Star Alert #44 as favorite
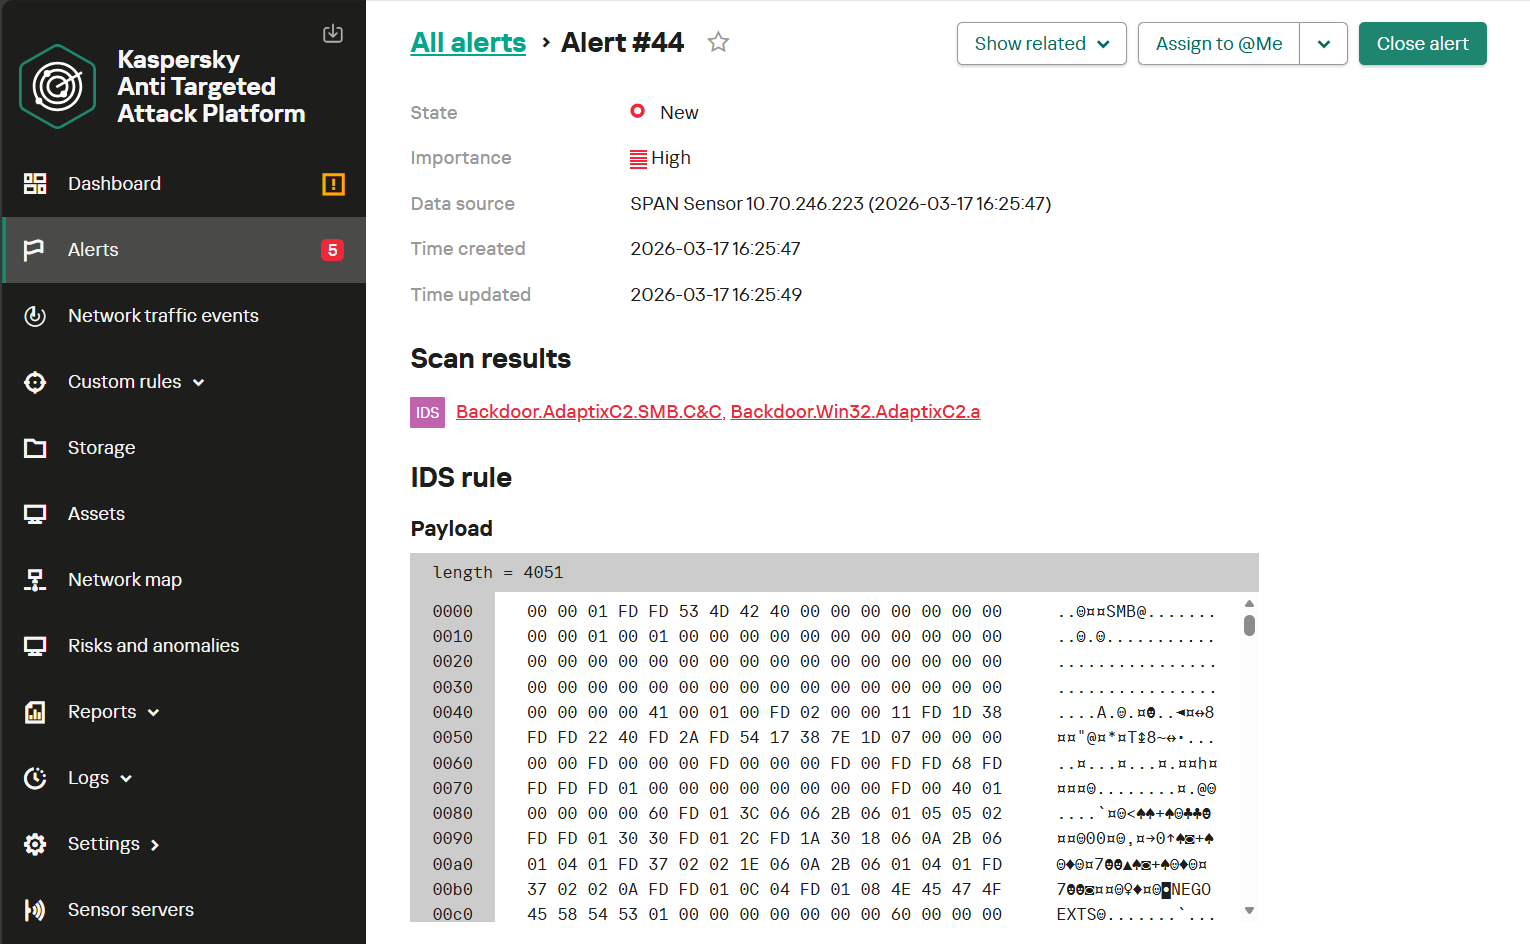 (x=718, y=42)
